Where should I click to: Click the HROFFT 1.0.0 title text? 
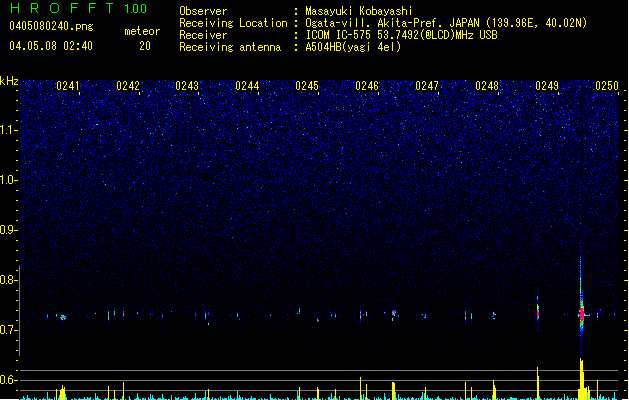pos(78,8)
